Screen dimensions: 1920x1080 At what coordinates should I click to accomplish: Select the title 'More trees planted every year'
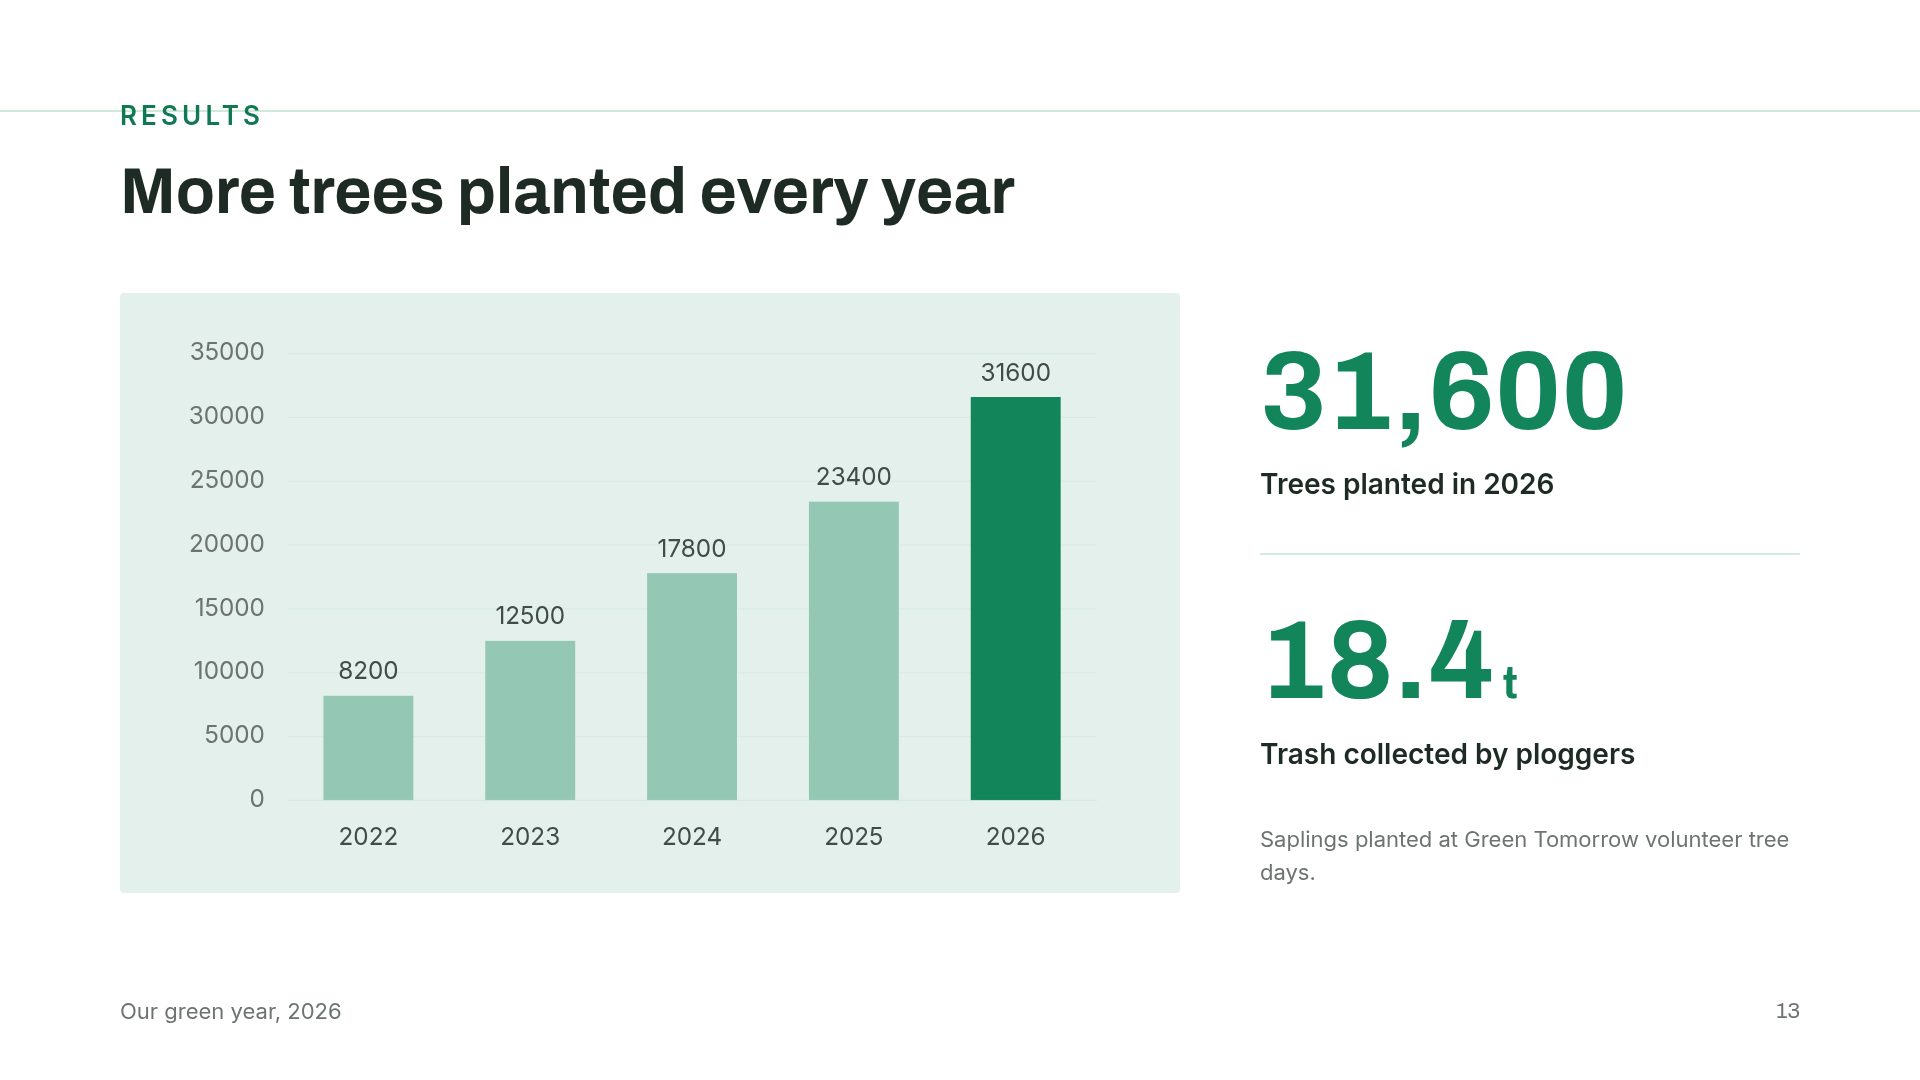point(567,191)
